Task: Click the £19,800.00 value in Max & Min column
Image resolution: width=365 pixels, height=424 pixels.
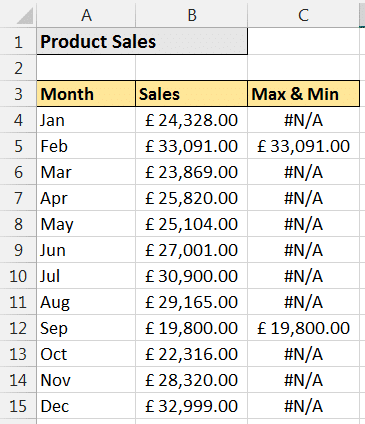Action: click(303, 328)
